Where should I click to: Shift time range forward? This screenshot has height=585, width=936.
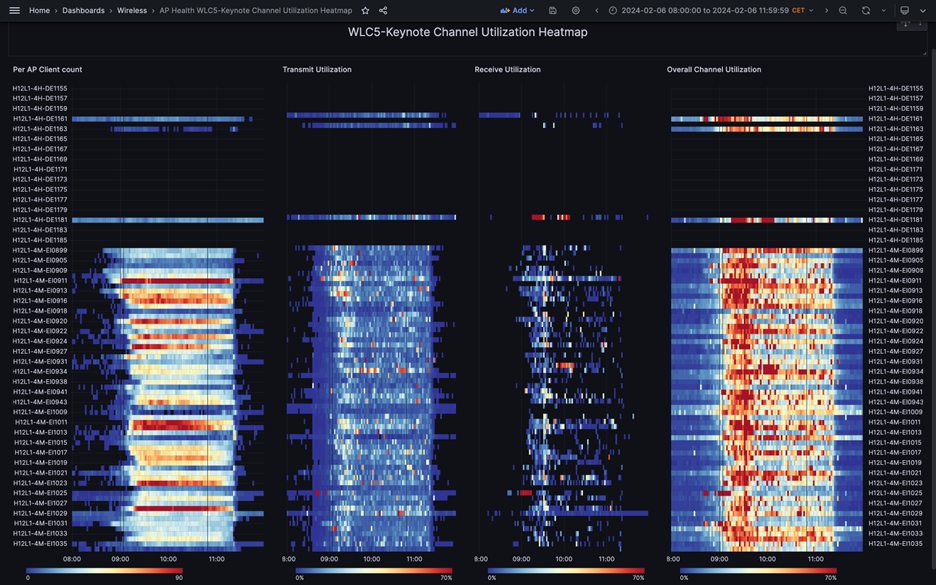(x=826, y=11)
